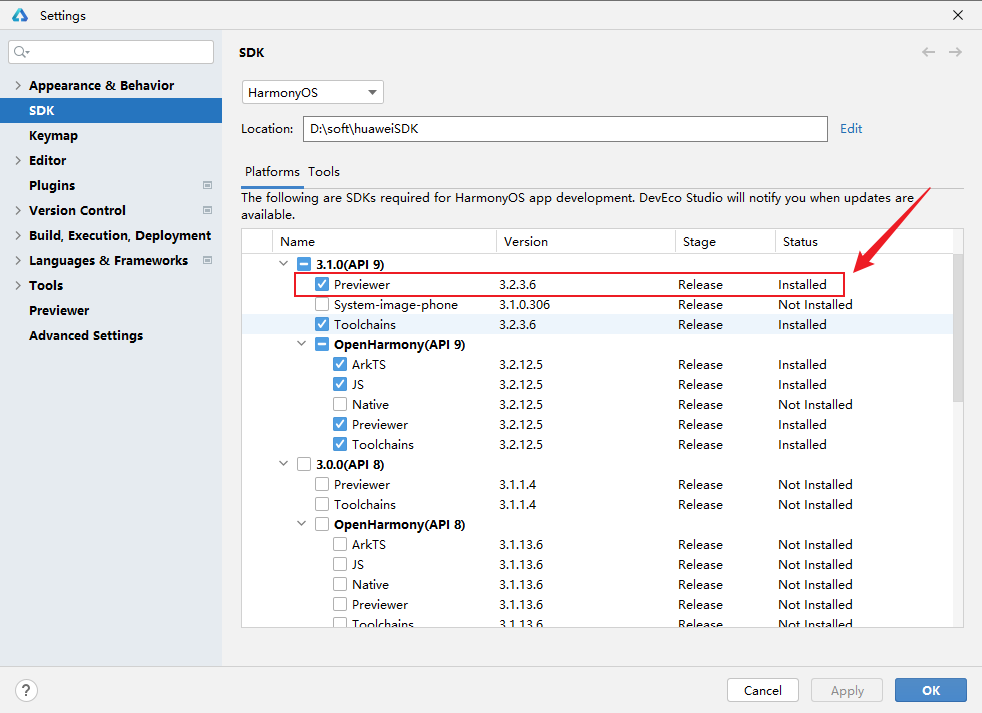Expand the Tools settings node
Screen dimensions: 982x713
pyautogui.click(x=18, y=286)
